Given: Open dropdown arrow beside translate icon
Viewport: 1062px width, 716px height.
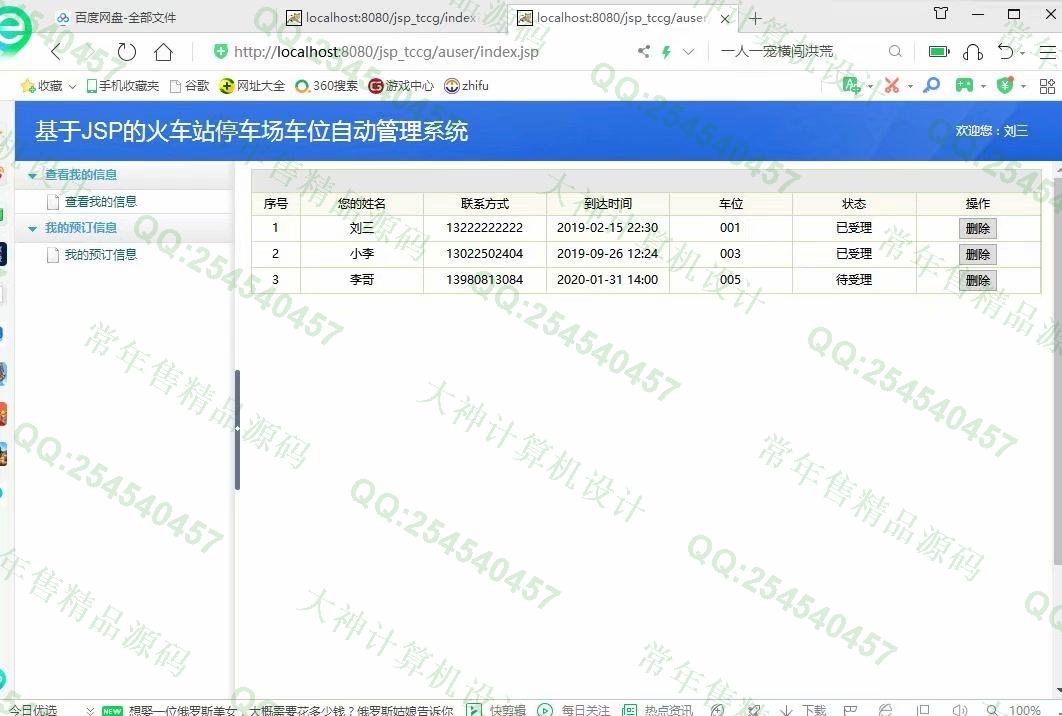Looking at the screenshot, I should coord(870,86).
